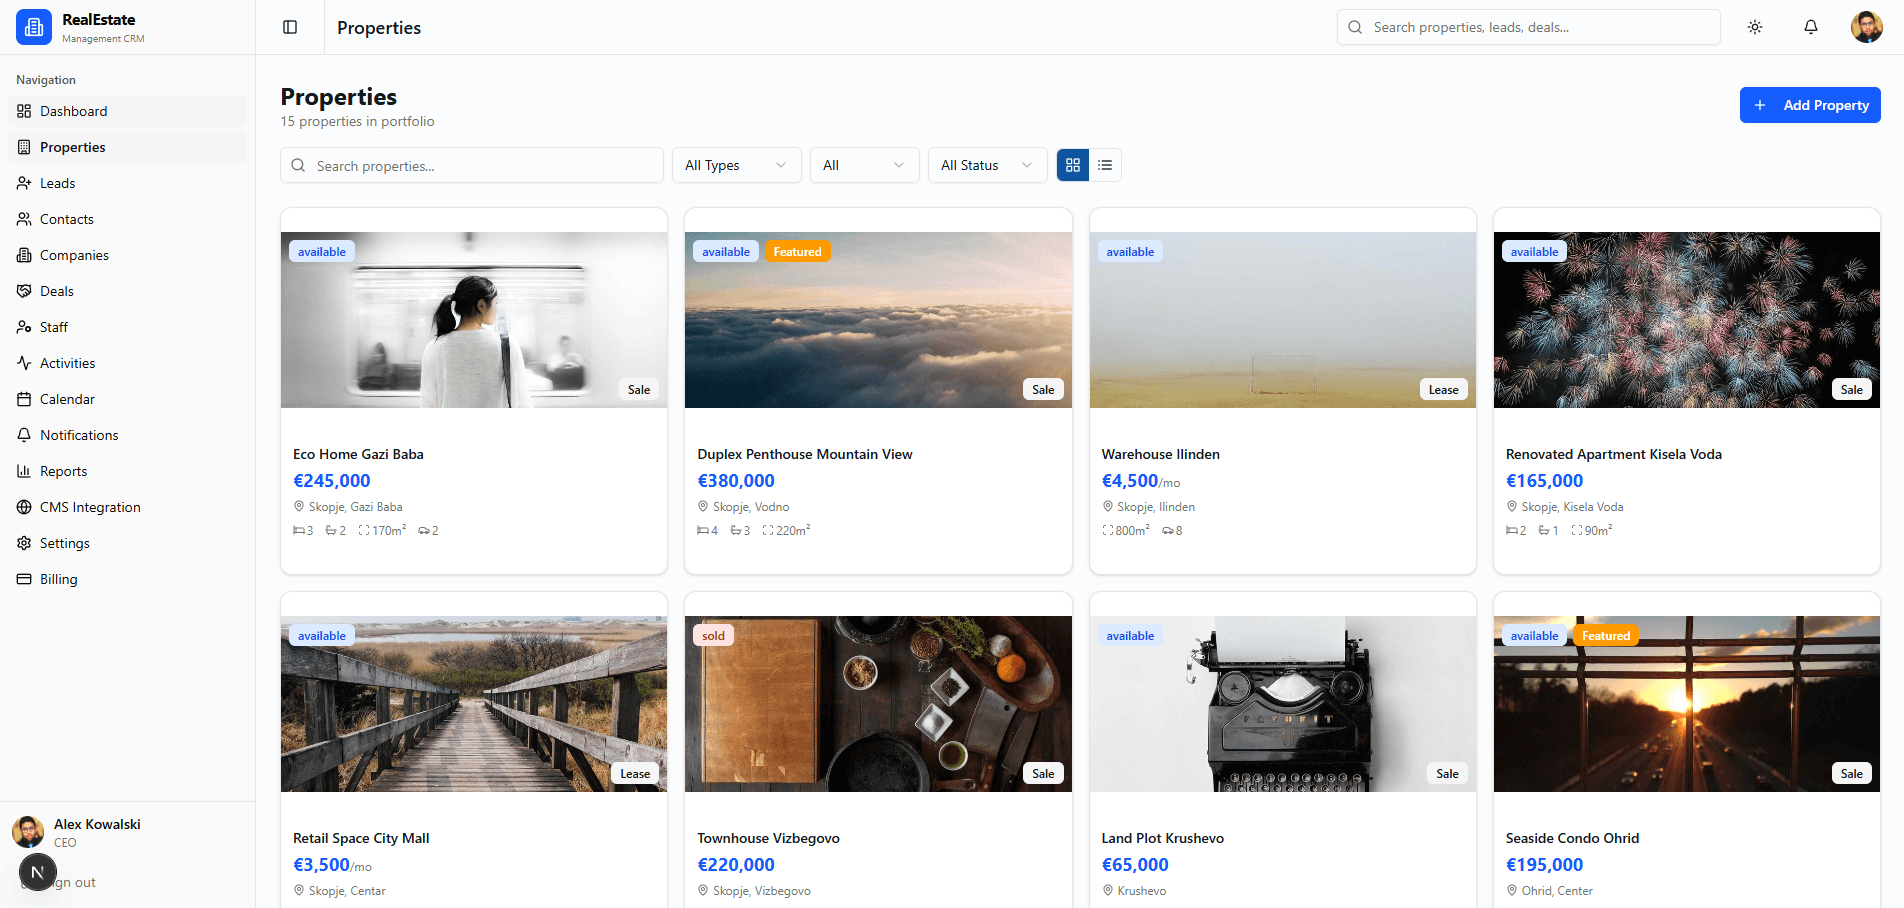Viewport: 1904px width, 908px height.
Task: Click Renovated Apartment Kisela Voda title
Action: click(x=1614, y=454)
